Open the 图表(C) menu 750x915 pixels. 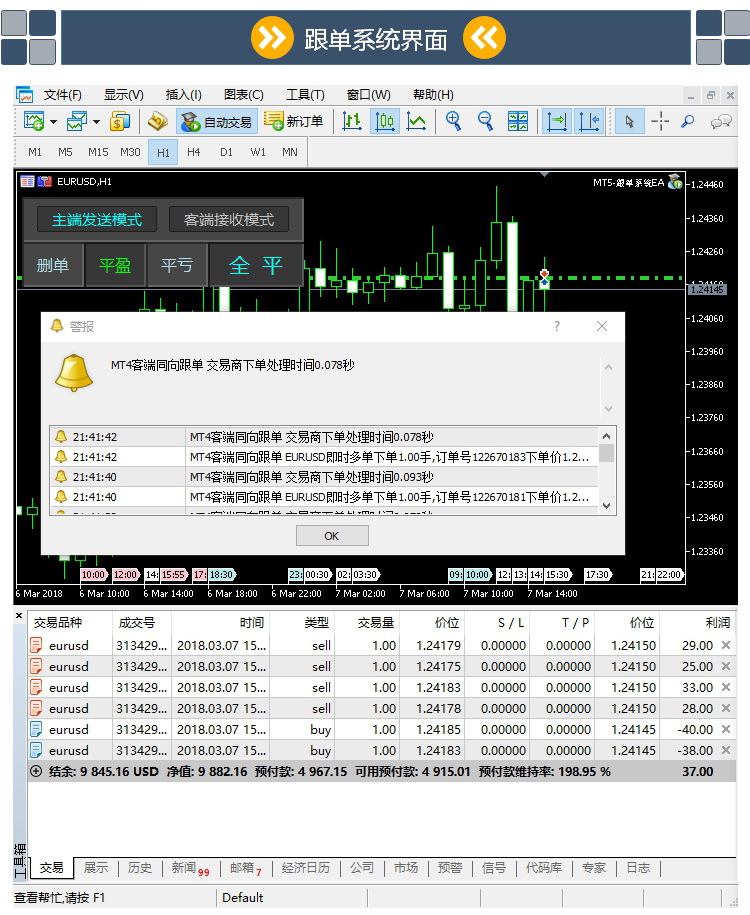pos(244,95)
